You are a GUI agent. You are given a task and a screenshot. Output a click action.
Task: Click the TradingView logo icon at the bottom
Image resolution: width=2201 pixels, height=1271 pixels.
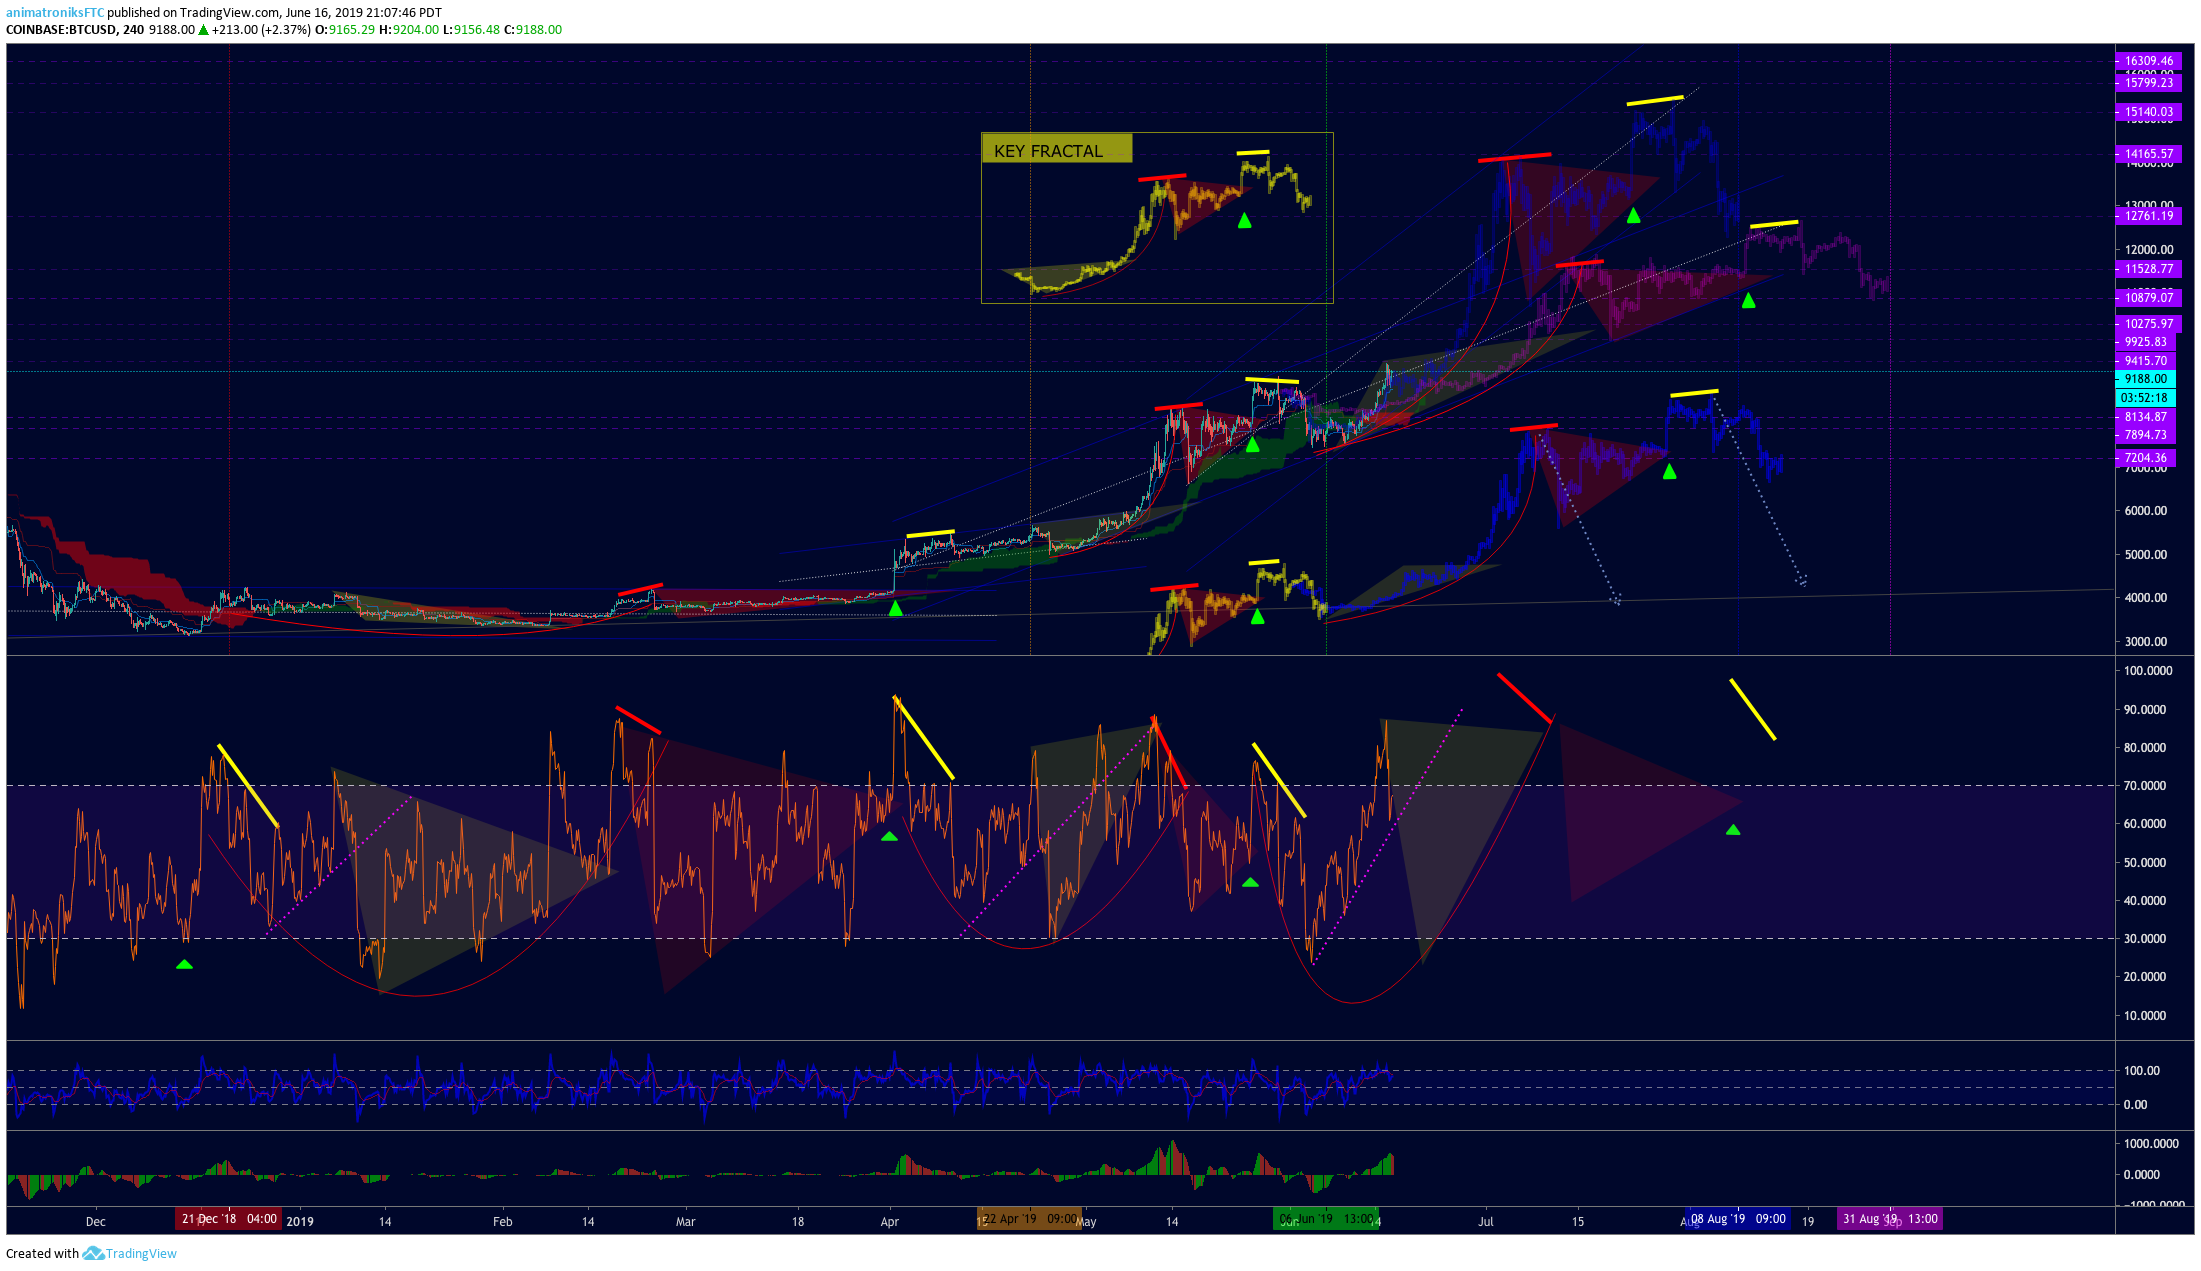(x=93, y=1253)
